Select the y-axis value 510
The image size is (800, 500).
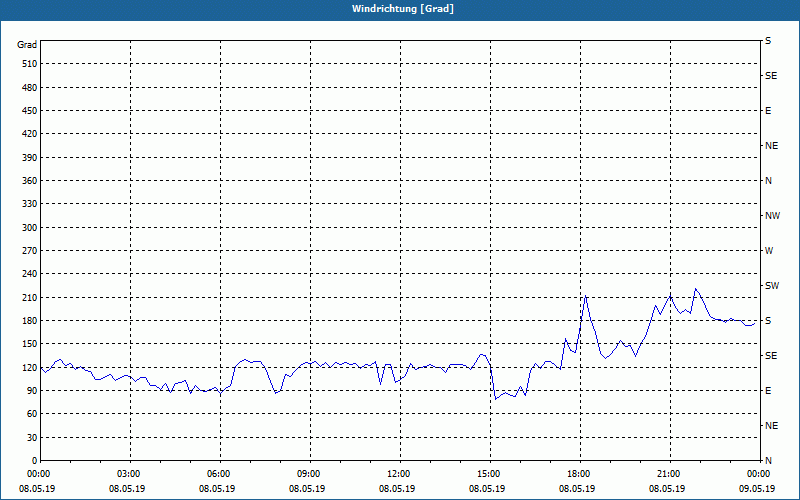tap(30, 64)
